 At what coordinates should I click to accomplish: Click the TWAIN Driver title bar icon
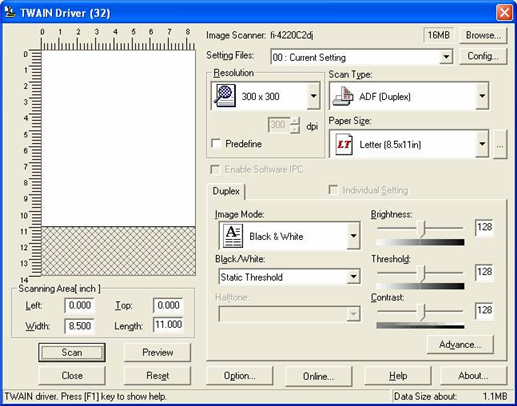click(x=10, y=13)
